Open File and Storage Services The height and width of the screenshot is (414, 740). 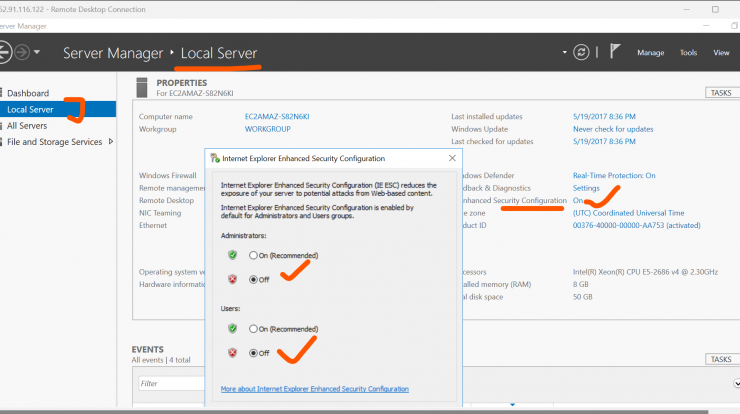coord(54,142)
